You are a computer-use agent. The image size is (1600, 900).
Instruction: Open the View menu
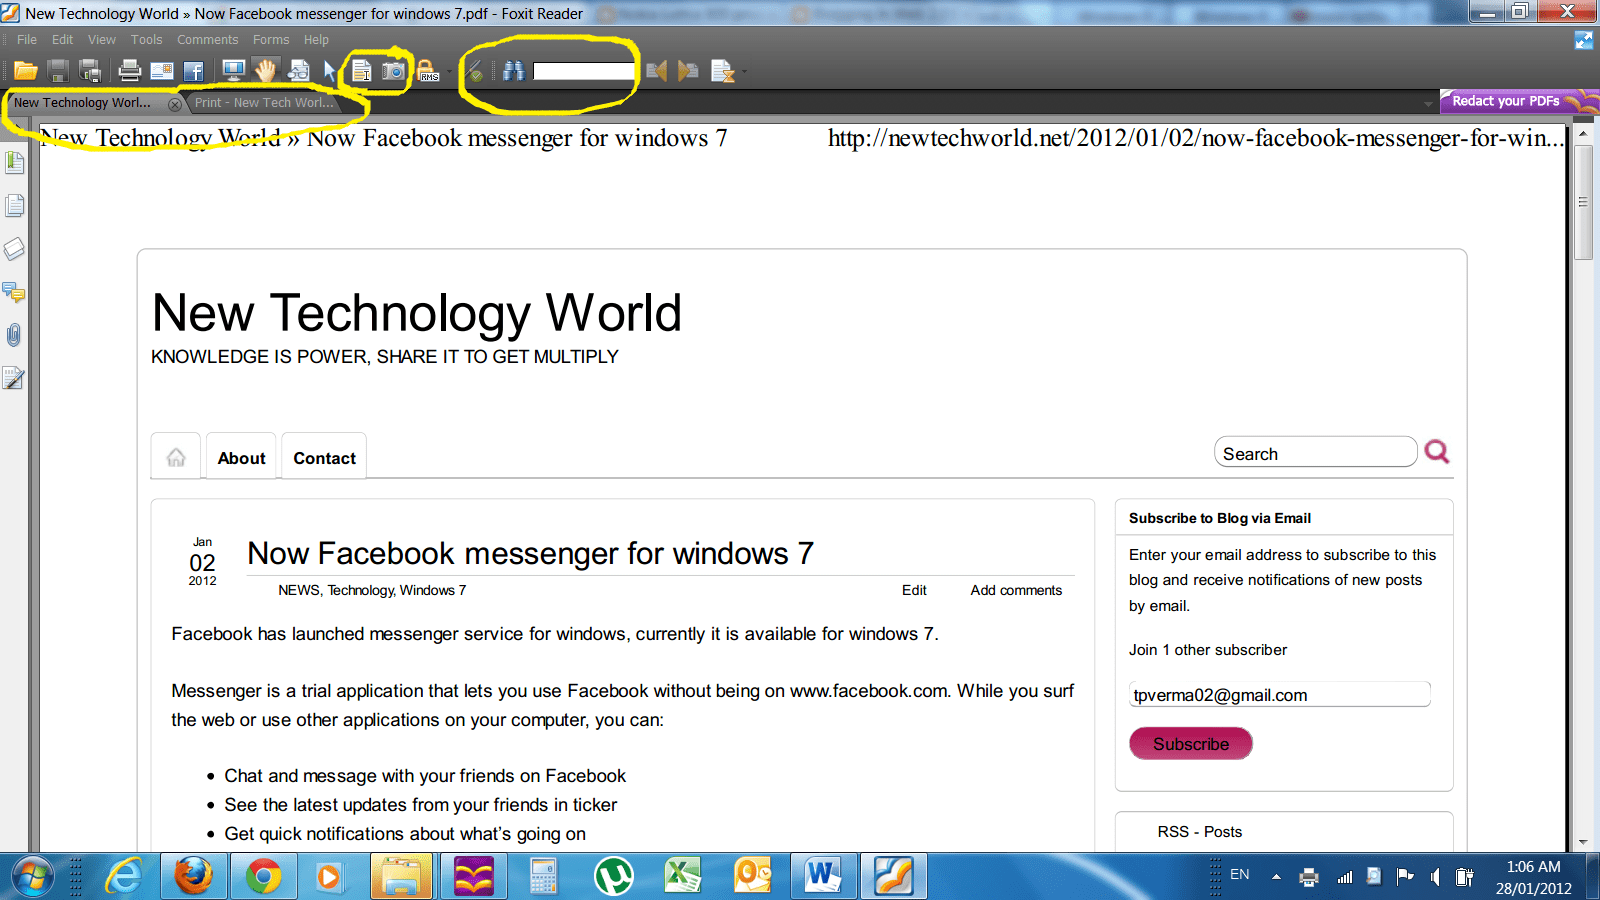click(x=102, y=40)
